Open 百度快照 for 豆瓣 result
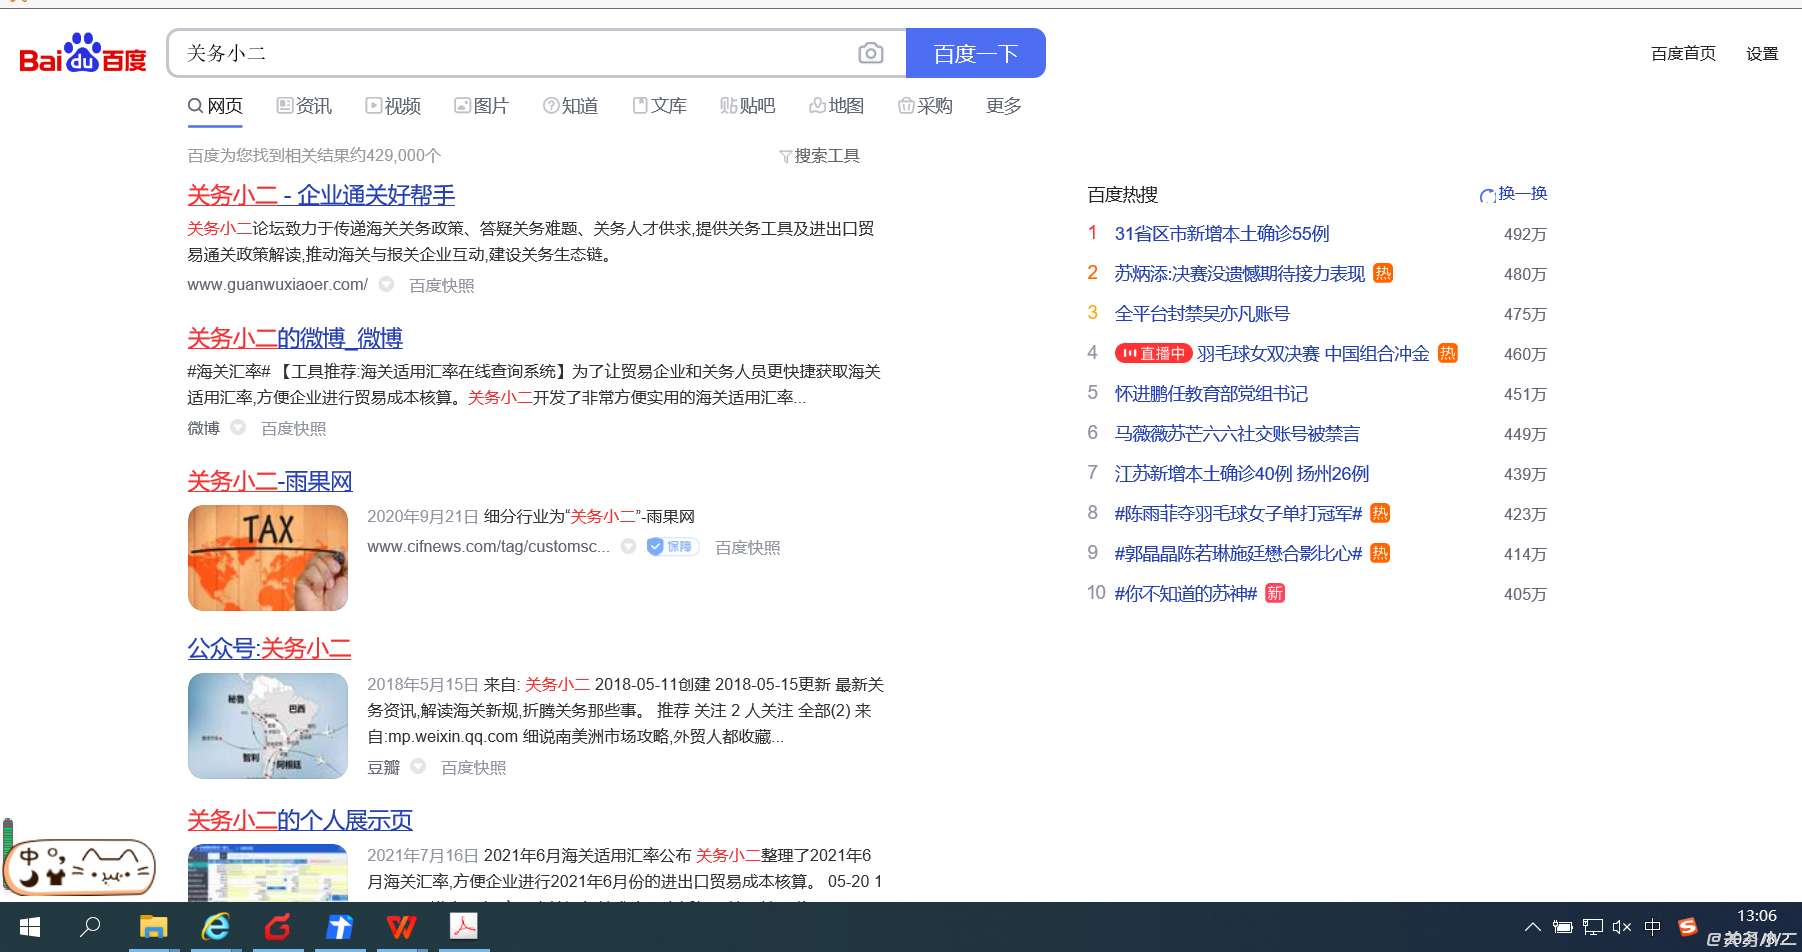This screenshot has height=952, width=1802. 474,768
